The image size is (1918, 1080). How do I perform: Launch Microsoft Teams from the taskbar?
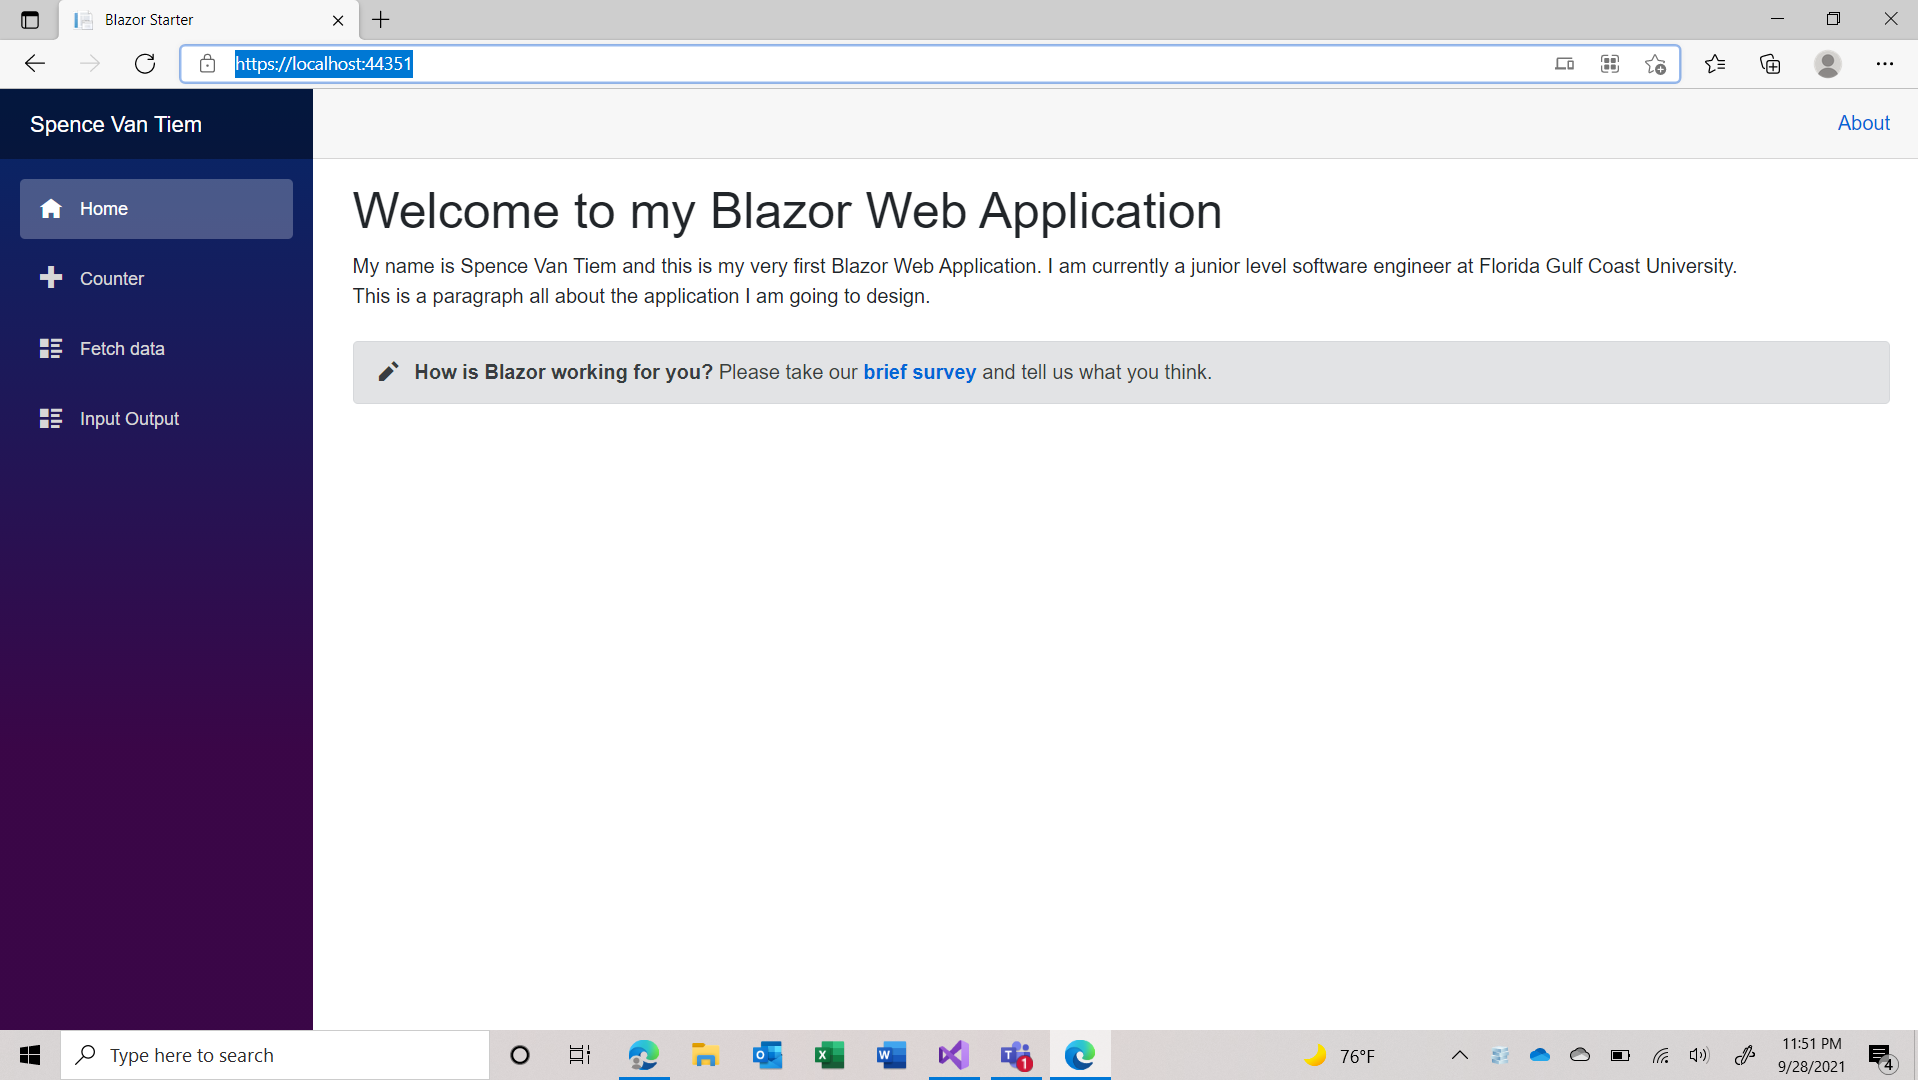pyautogui.click(x=1016, y=1055)
